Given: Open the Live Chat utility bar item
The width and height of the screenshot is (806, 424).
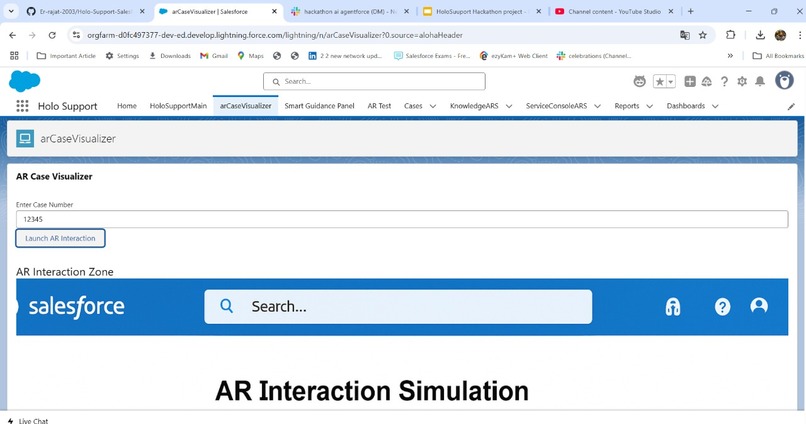Looking at the screenshot, I should pyautogui.click(x=28, y=421).
